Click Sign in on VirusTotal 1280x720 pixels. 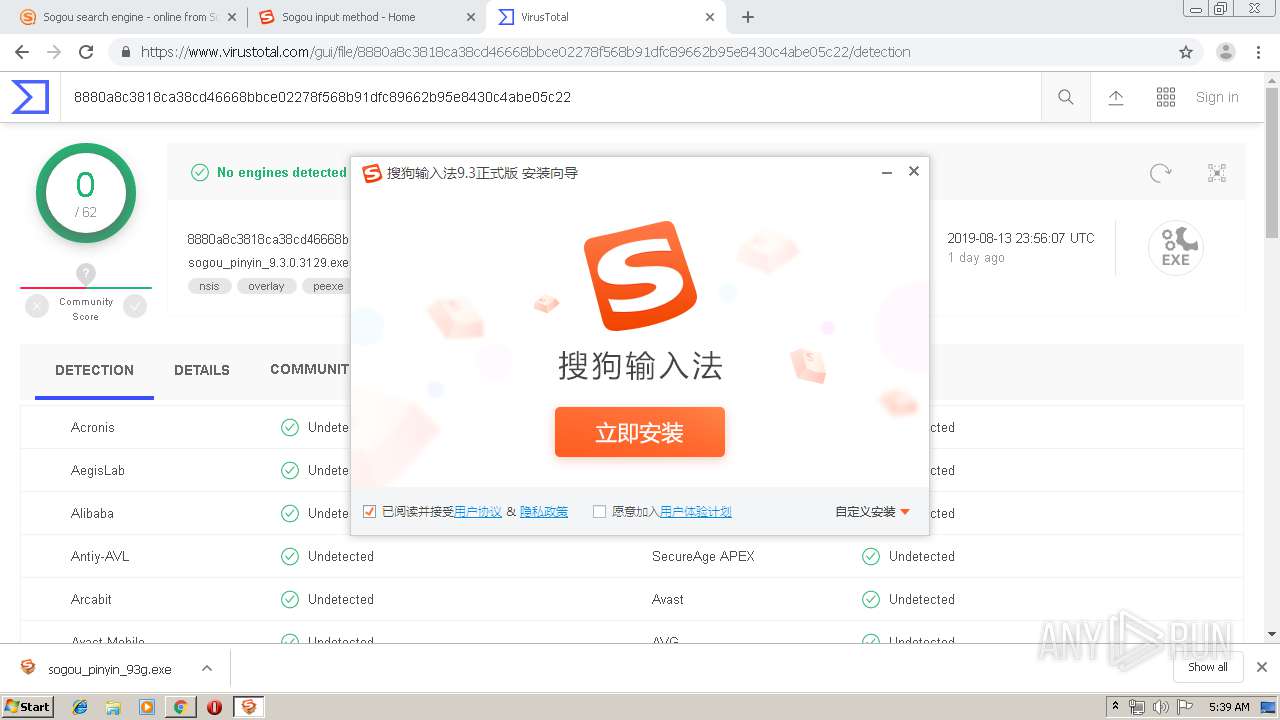1217,97
